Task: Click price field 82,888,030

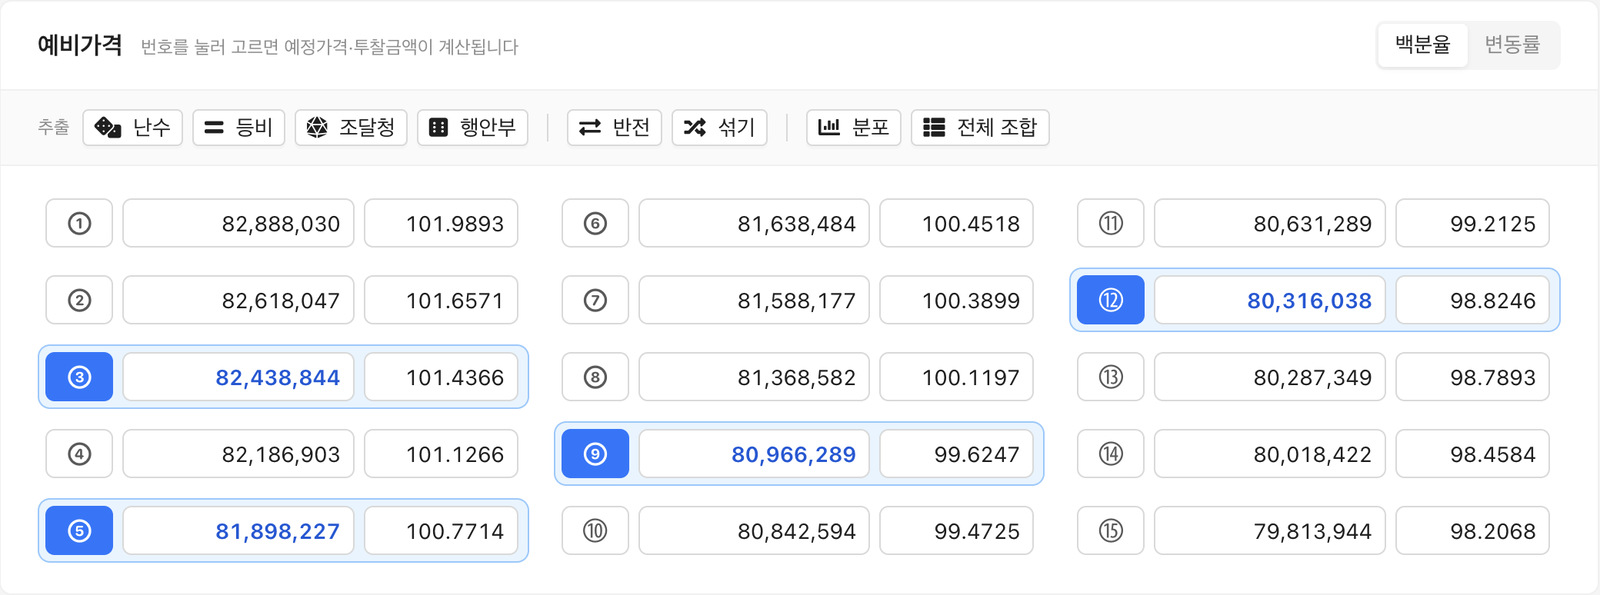Action: click(239, 223)
